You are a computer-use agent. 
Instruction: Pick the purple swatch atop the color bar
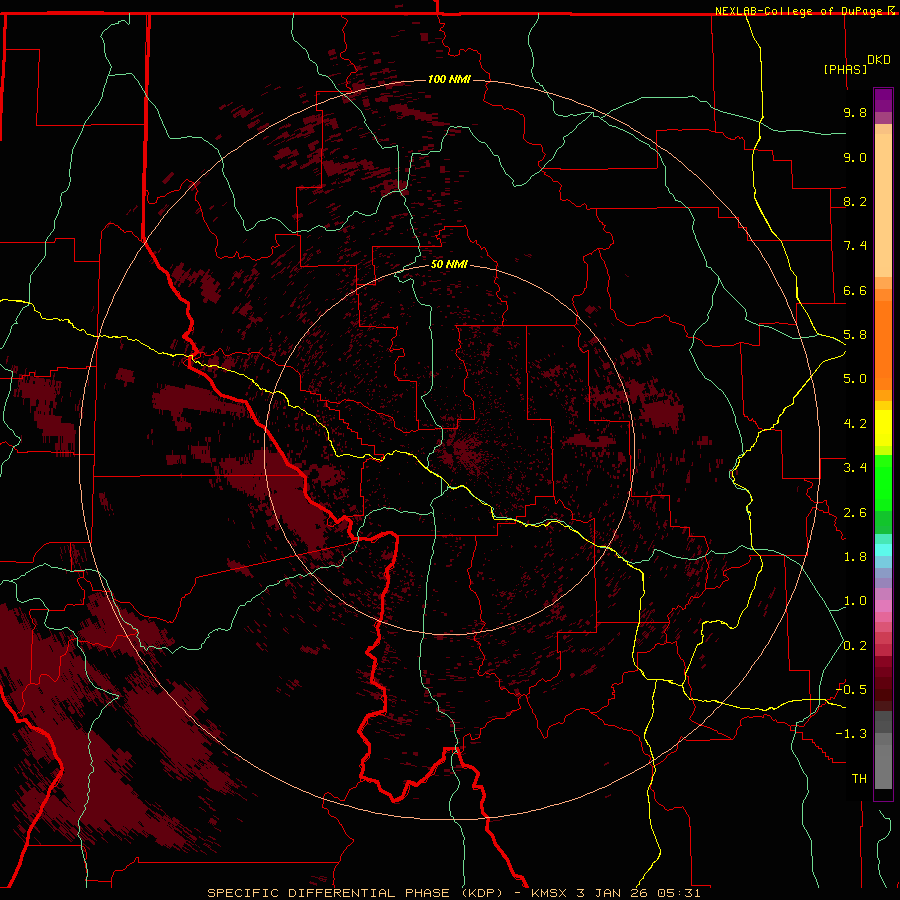[x=883, y=100]
